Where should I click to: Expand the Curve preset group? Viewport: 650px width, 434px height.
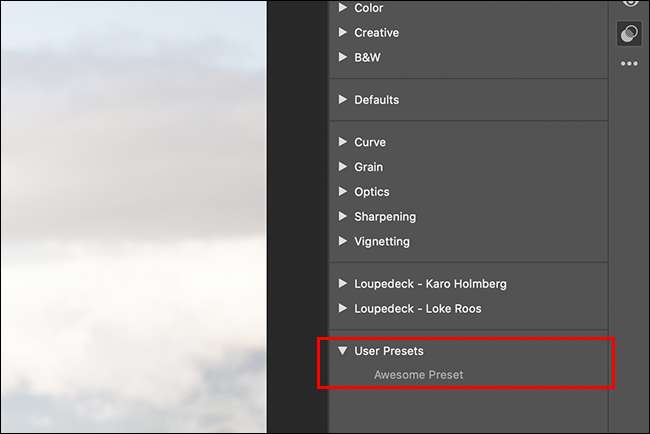(x=343, y=142)
